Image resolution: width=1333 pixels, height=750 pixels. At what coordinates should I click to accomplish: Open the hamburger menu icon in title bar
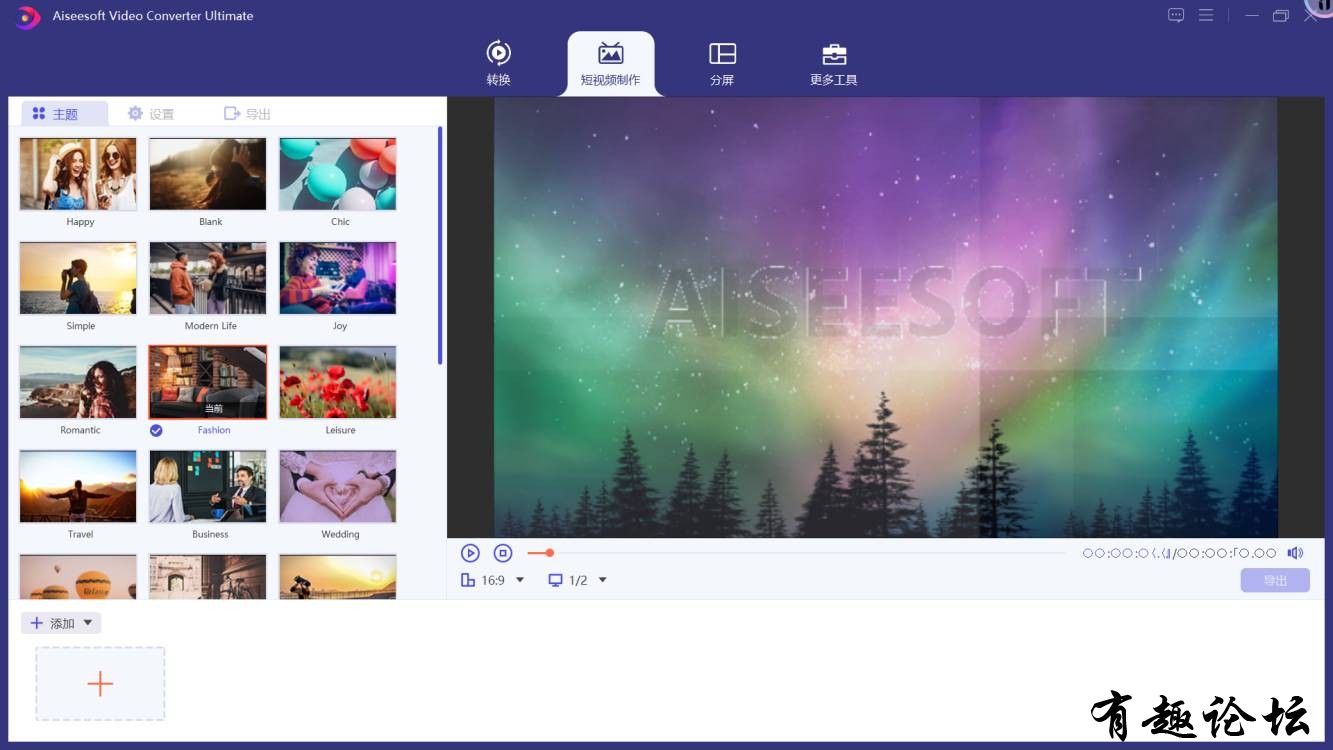[x=1206, y=15]
